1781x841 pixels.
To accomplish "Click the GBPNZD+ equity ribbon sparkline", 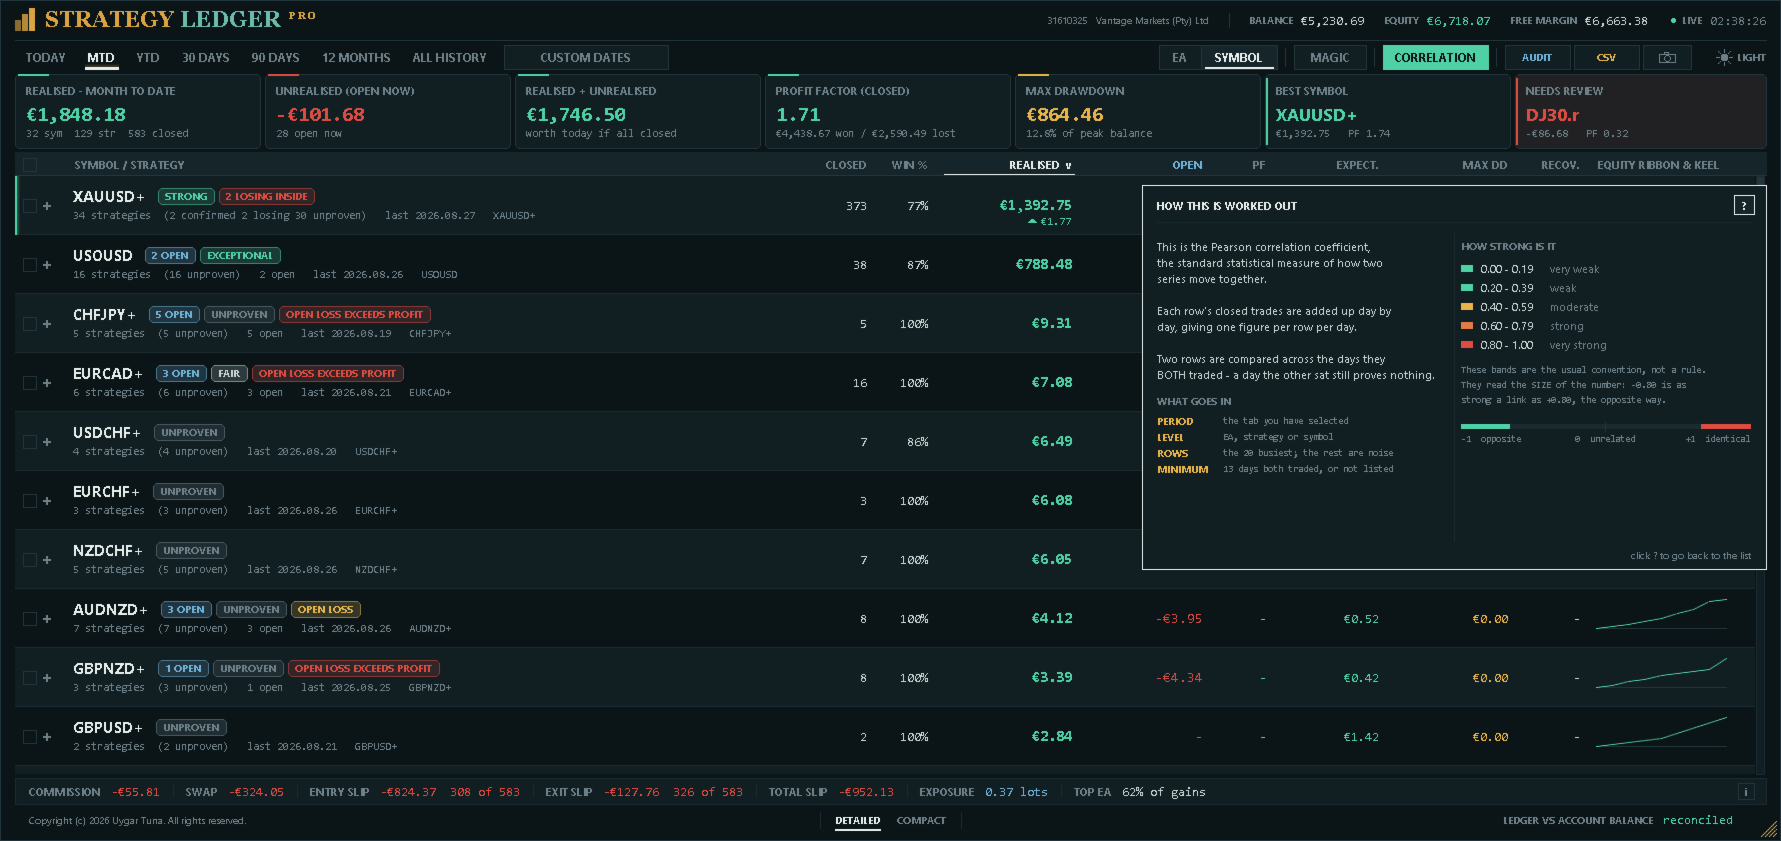I will click(x=1661, y=673).
